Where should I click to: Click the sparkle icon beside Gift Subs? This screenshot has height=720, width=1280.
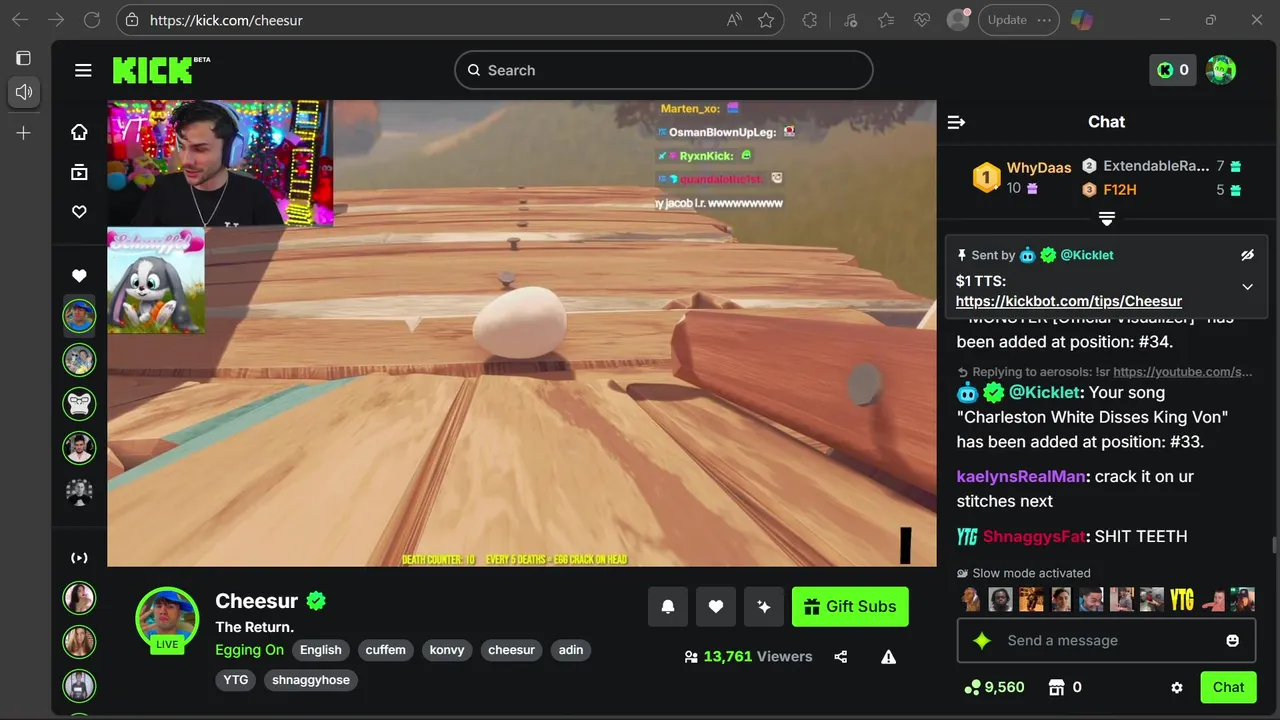[x=764, y=606]
